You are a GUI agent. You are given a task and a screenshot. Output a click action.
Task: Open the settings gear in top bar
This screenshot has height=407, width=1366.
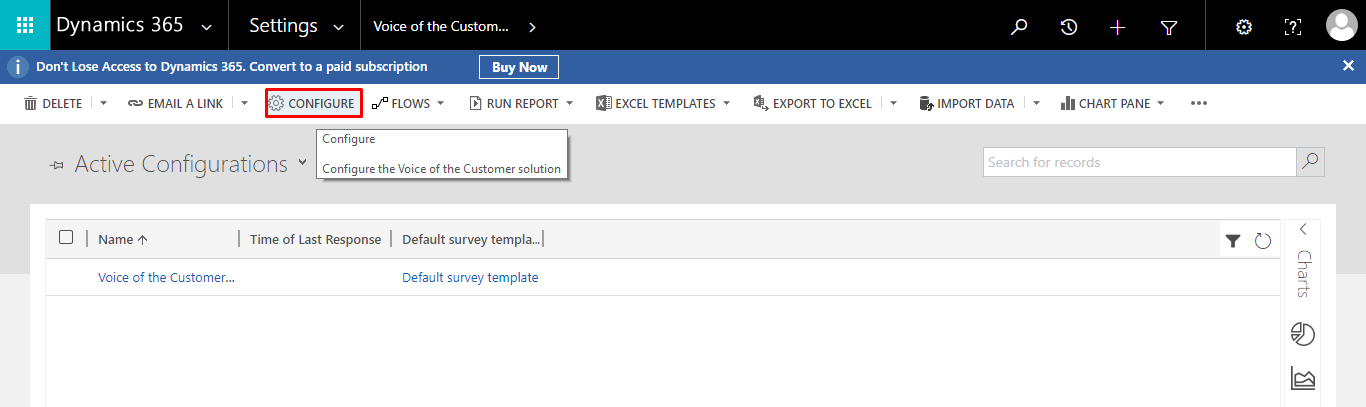(x=1244, y=27)
